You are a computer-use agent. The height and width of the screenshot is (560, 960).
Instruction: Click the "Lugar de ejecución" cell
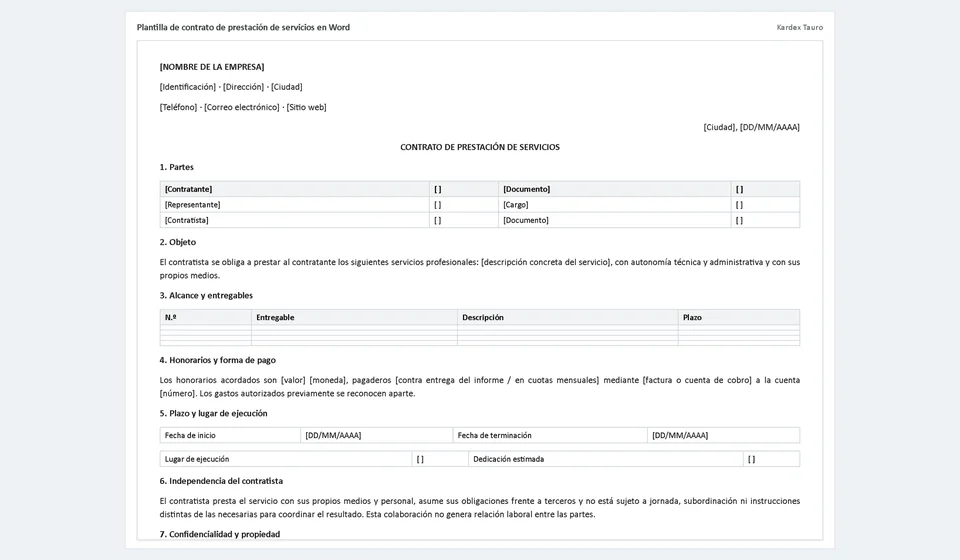click(x=286, y=459)
